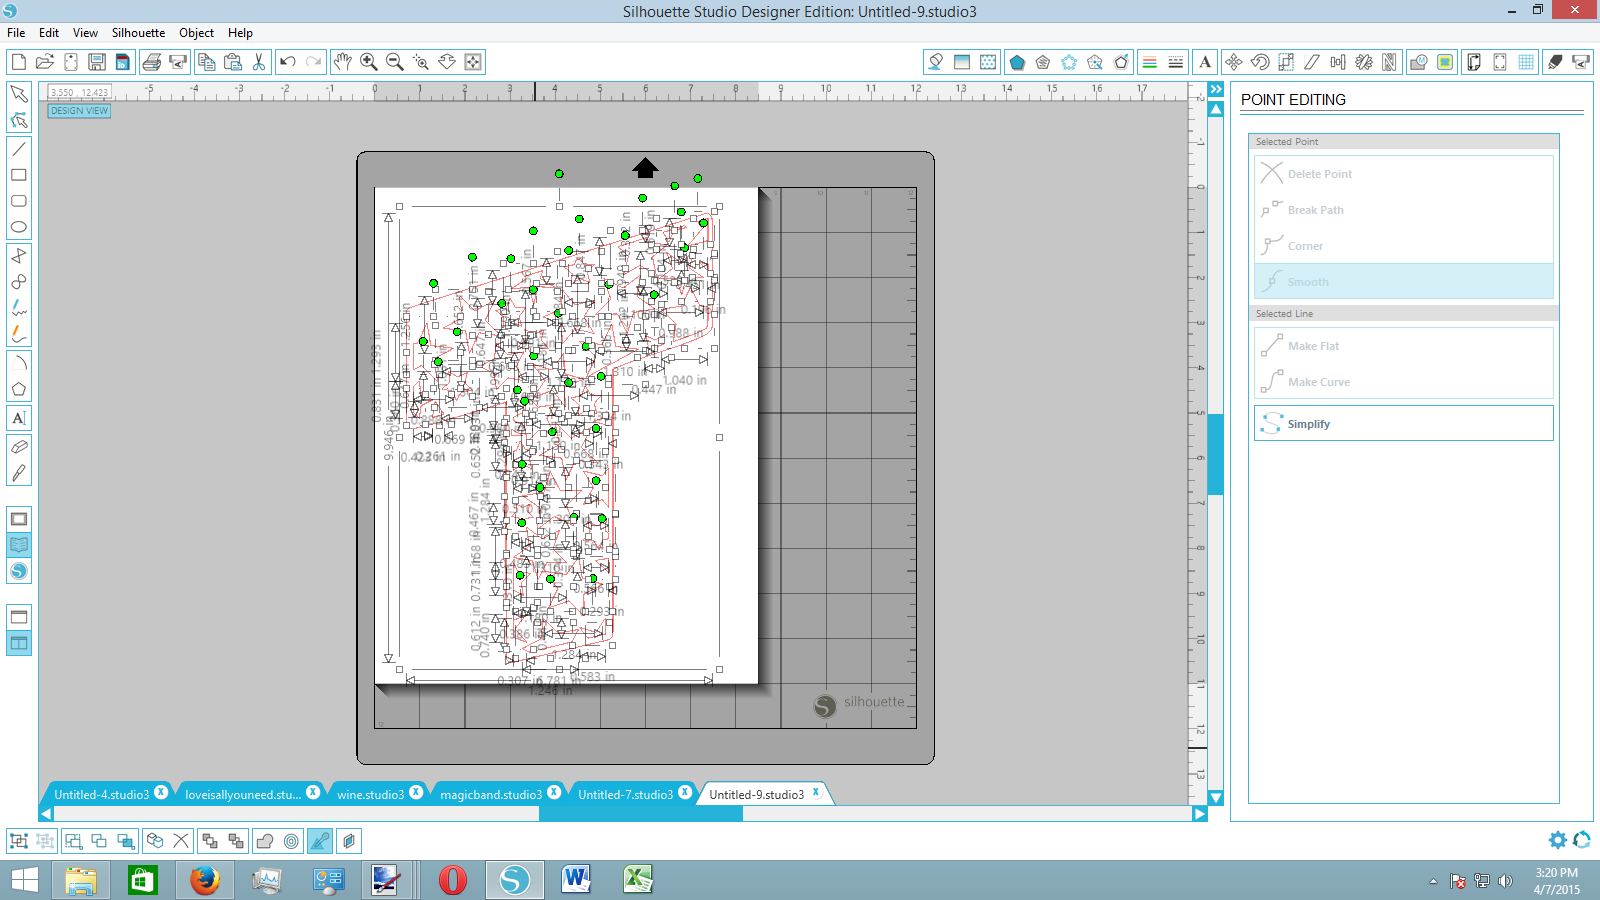Click the Simplify button

(1403, 423)
